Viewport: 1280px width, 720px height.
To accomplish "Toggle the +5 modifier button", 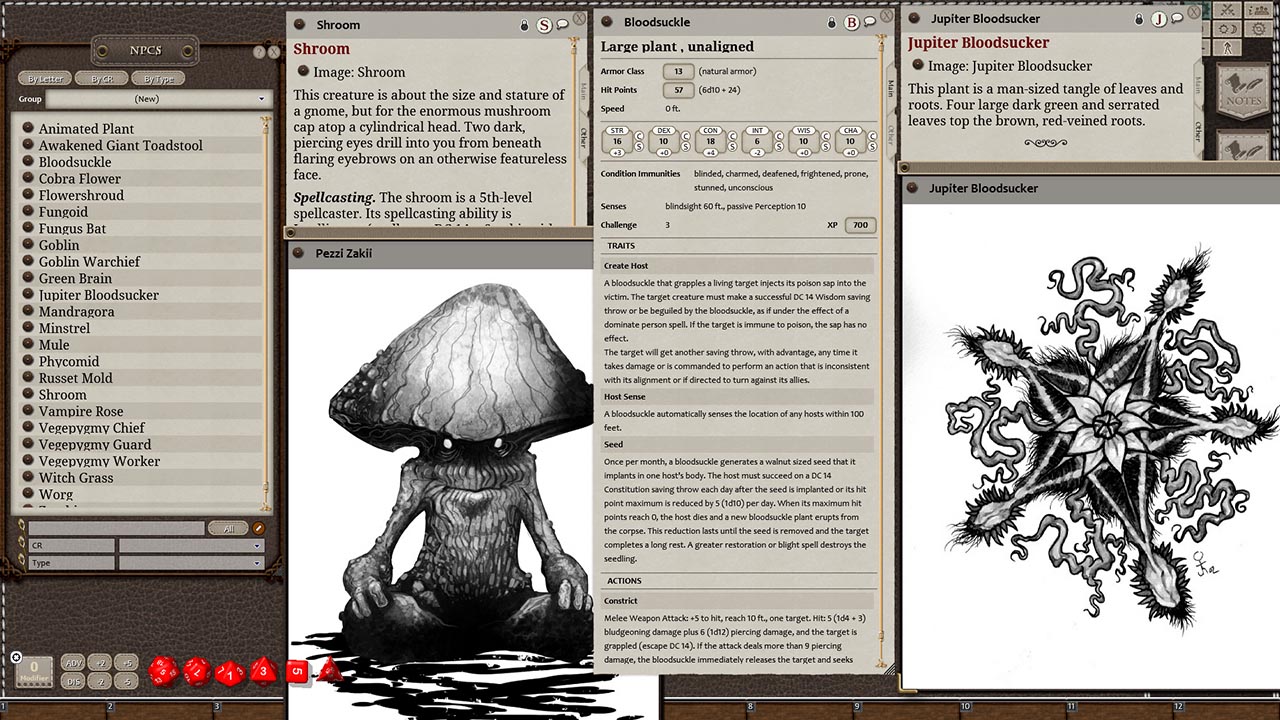I will (x=124, y=661).
